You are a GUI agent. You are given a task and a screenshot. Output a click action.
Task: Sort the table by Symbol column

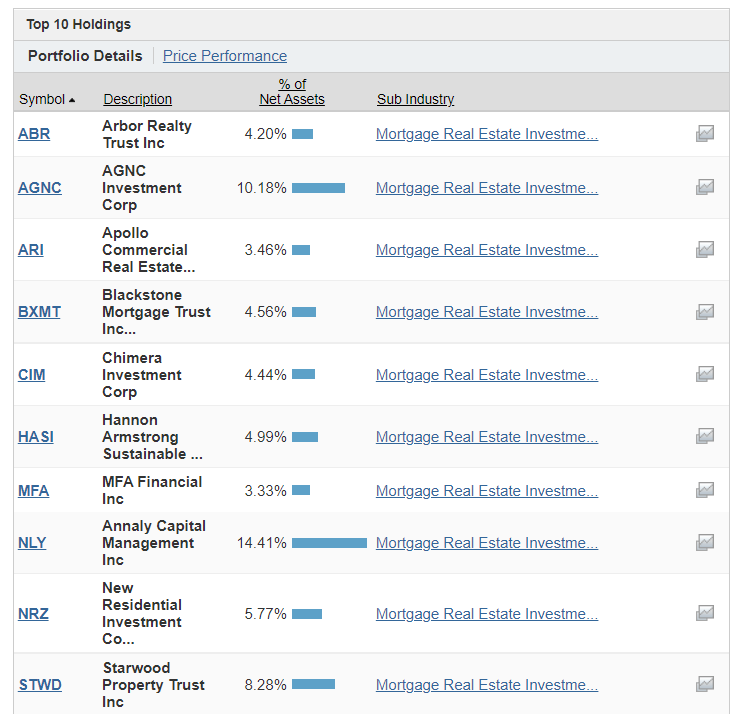pyautogui.click(x=47, y=99)
